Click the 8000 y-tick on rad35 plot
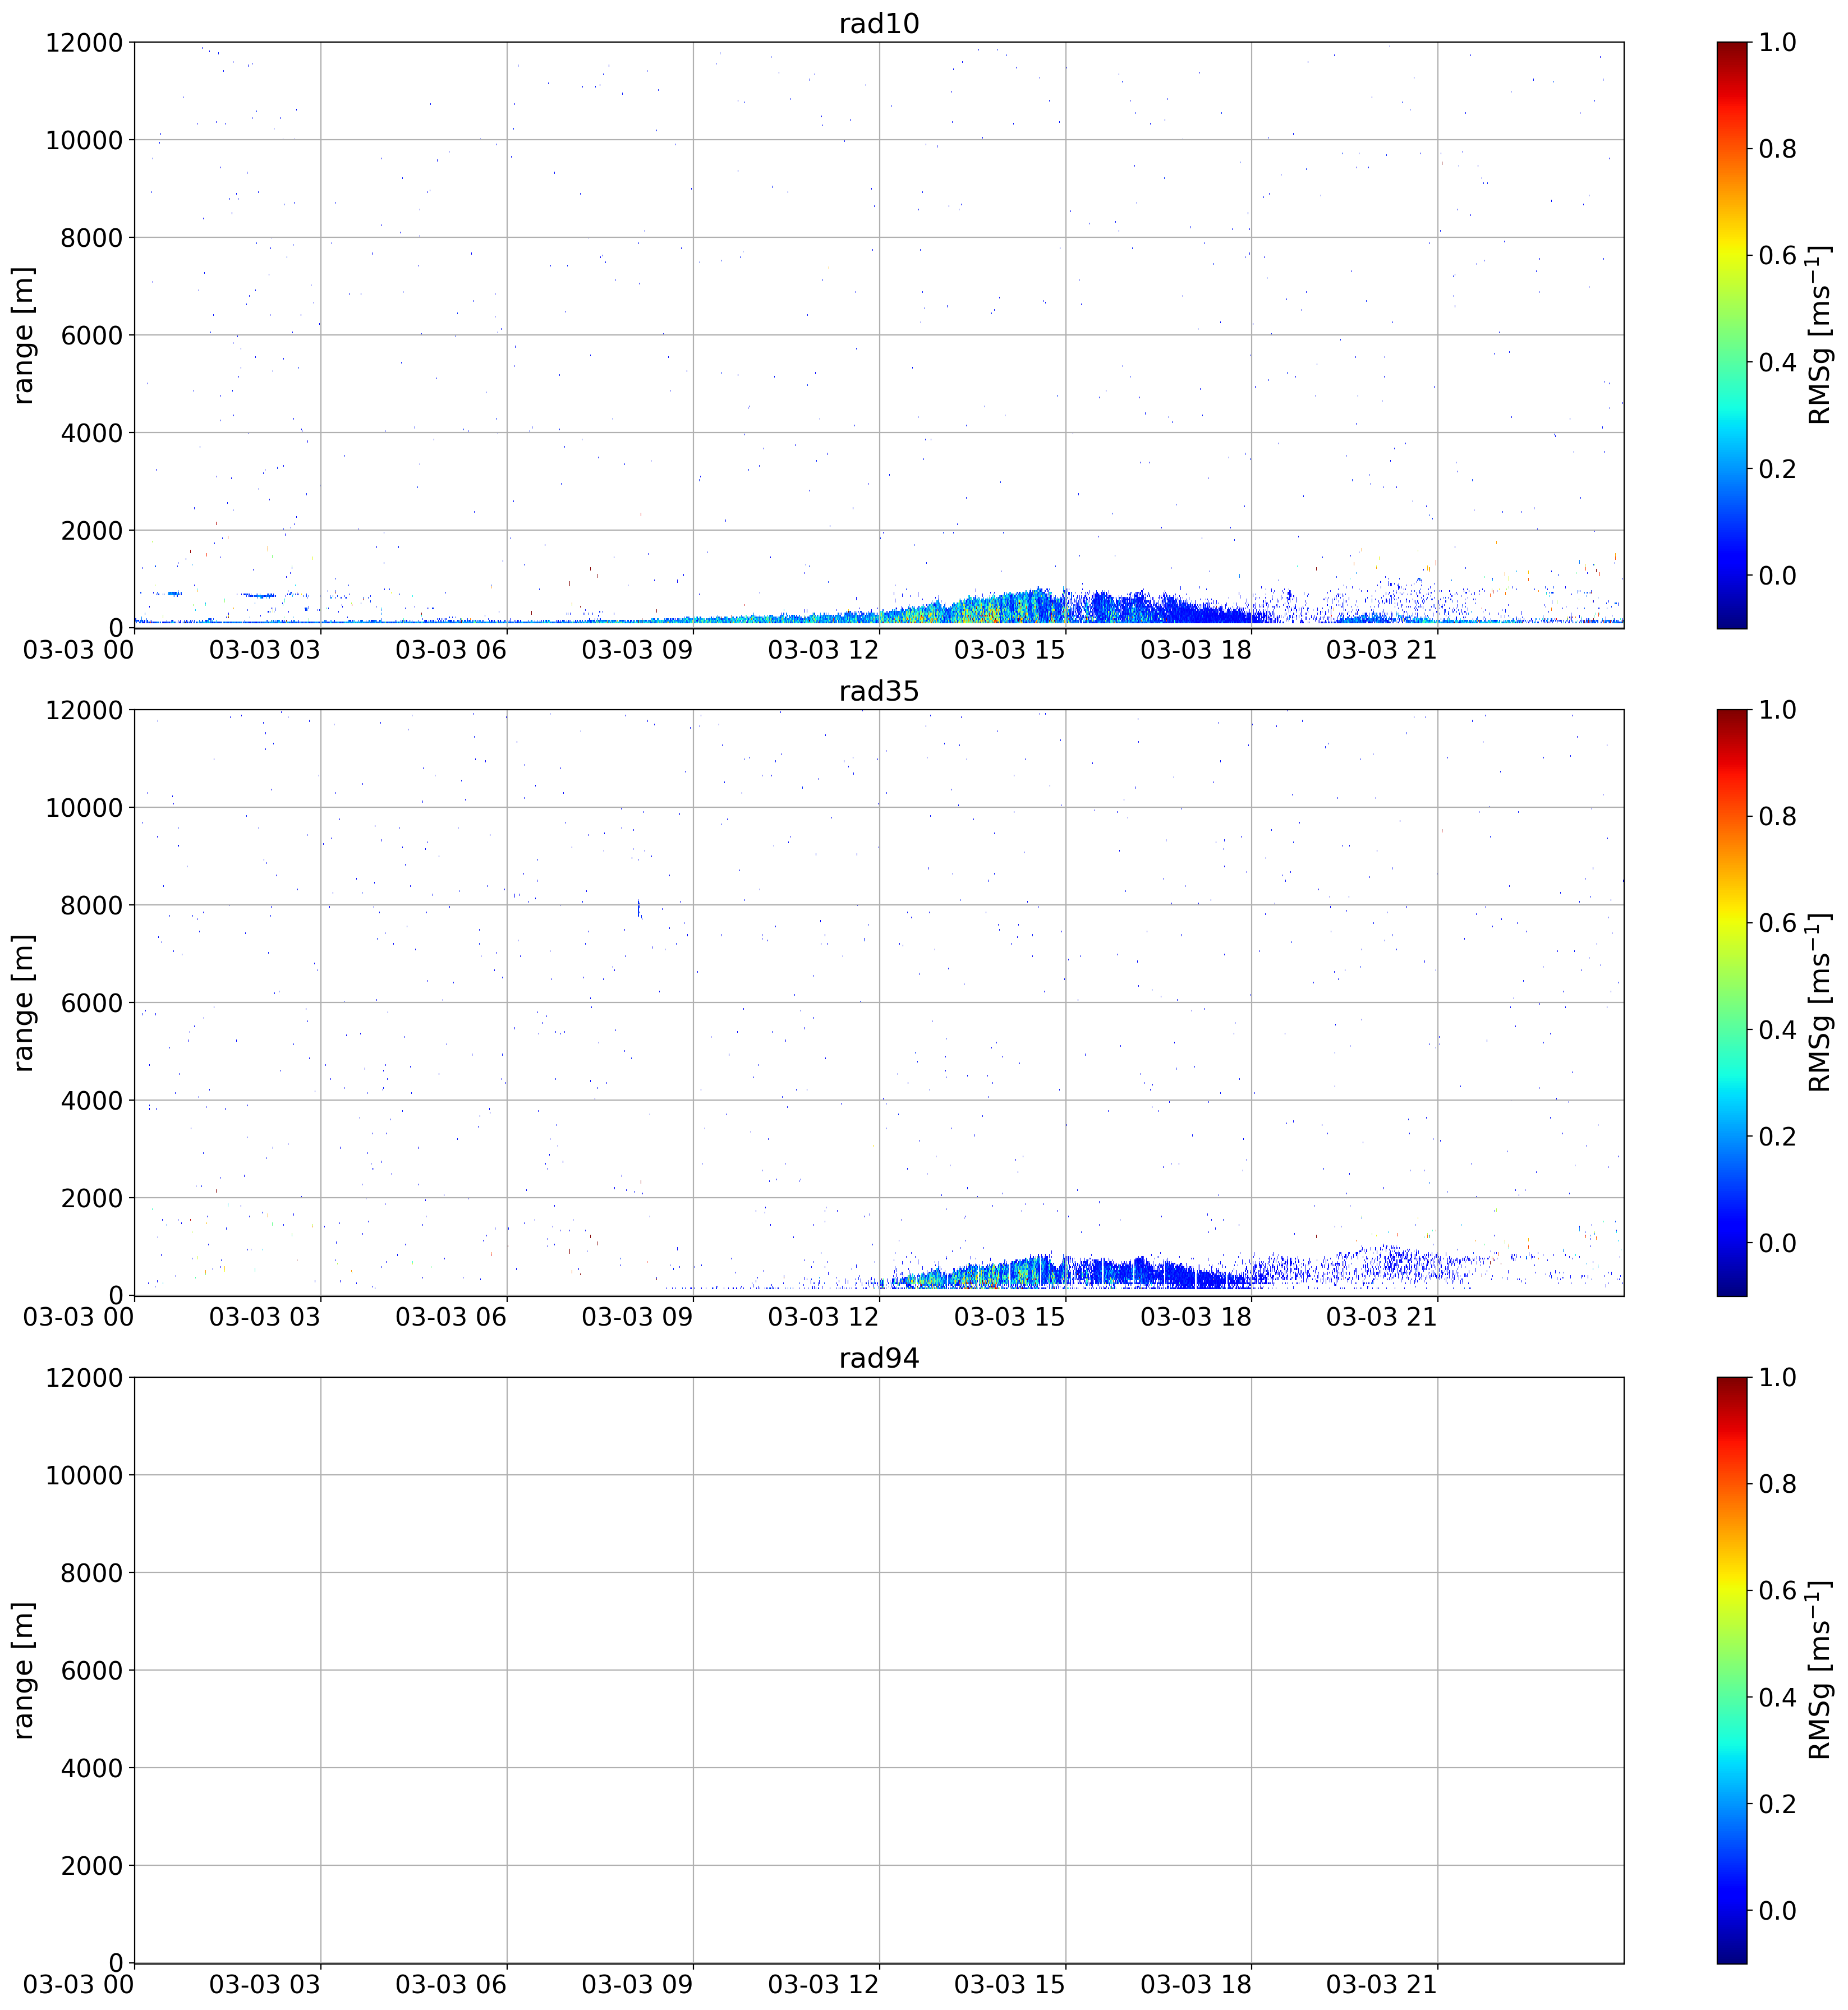This screenshot has height=2010, width=1848. [92, 905]
